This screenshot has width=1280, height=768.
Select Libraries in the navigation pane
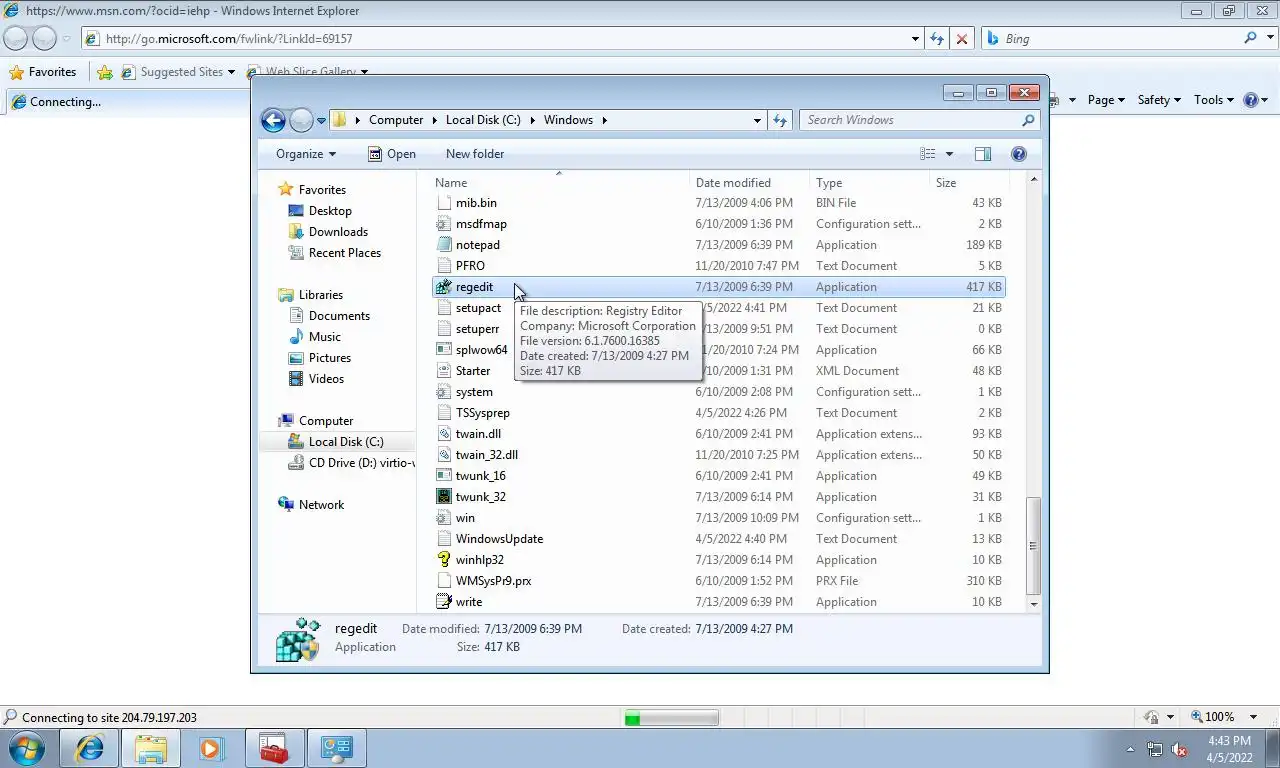[x=320, y=295]
